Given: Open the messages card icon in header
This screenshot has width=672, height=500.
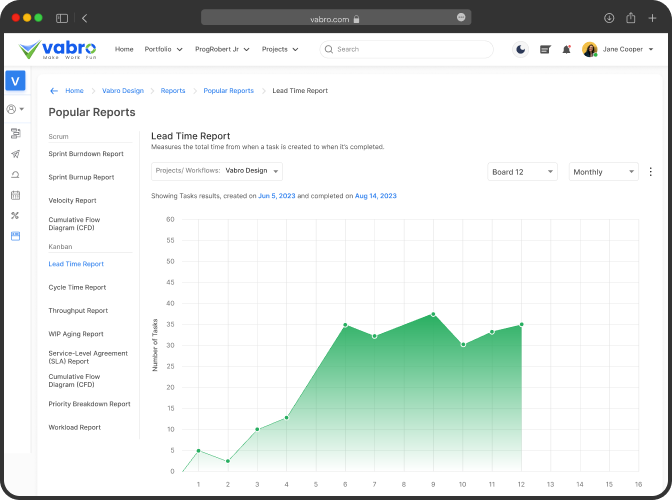Looking at the screenshot, I should point(545,49).
